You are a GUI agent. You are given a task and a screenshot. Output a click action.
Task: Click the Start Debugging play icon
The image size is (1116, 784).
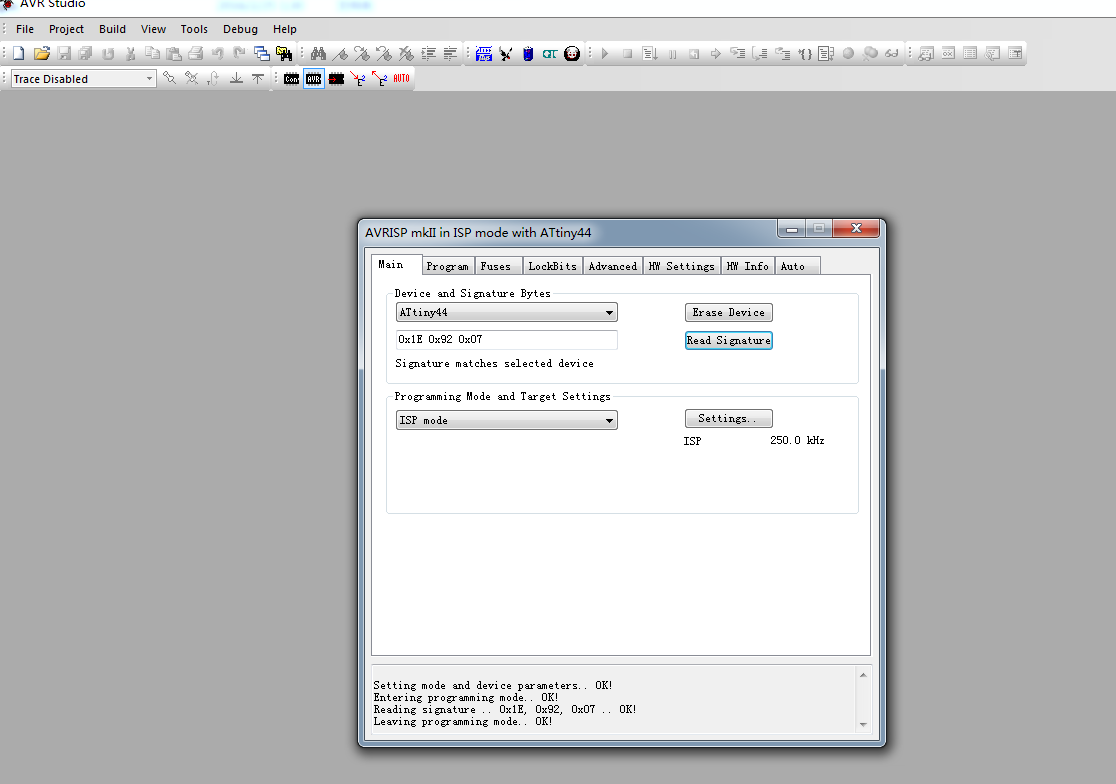[x=605, y=53]
